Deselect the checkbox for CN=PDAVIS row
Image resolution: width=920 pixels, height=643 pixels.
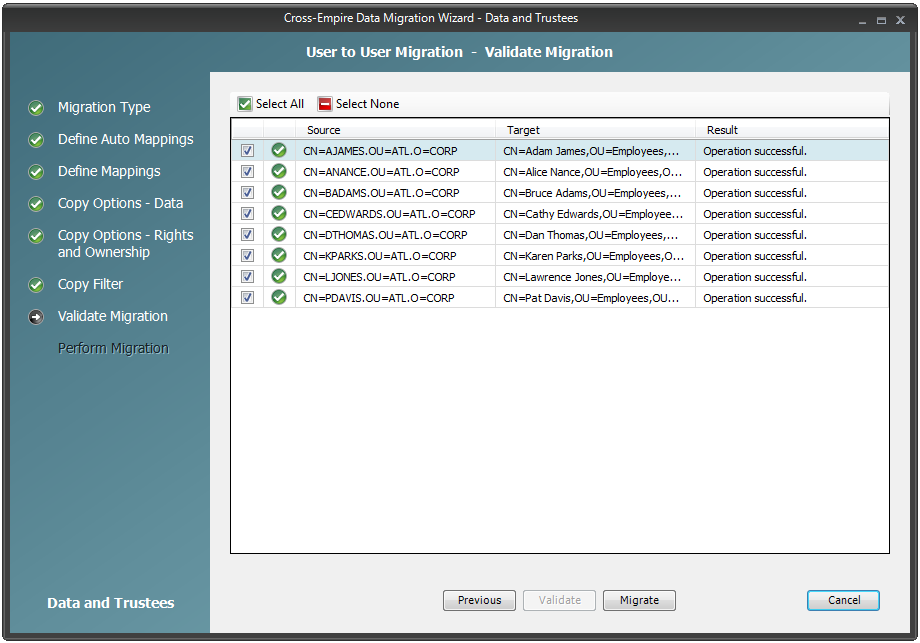(x=247, y=298)
